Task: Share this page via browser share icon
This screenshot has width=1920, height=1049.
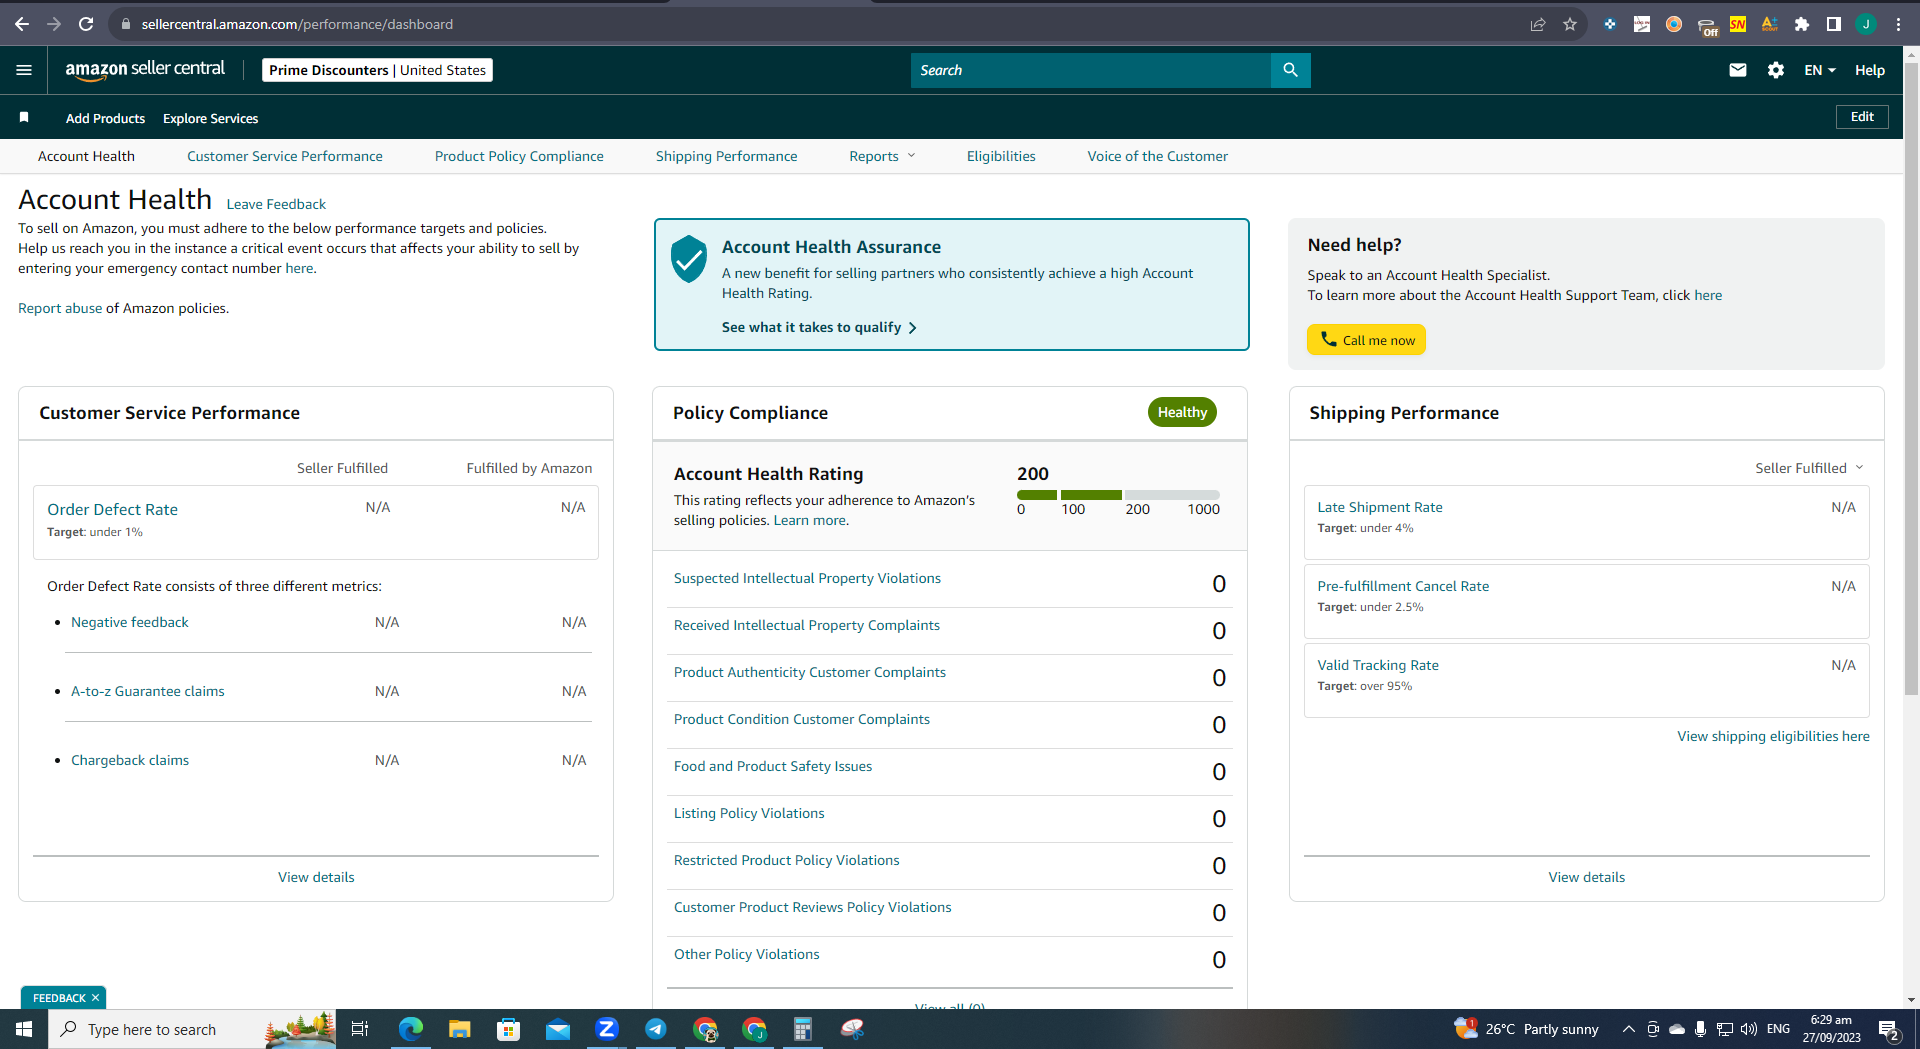Action: pos(1538,24)
